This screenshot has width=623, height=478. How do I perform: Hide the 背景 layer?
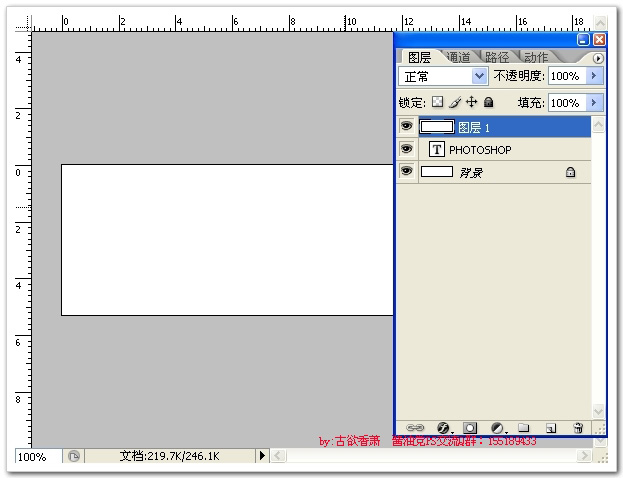click(406, 171)
